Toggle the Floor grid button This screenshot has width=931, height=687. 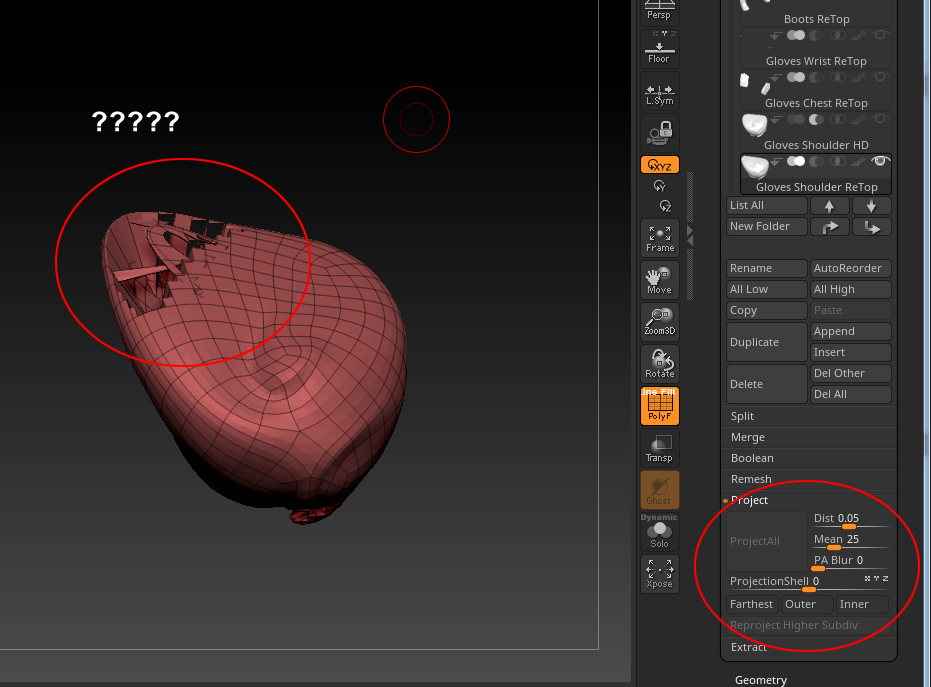pyautogui.click(x=659, y=48)
